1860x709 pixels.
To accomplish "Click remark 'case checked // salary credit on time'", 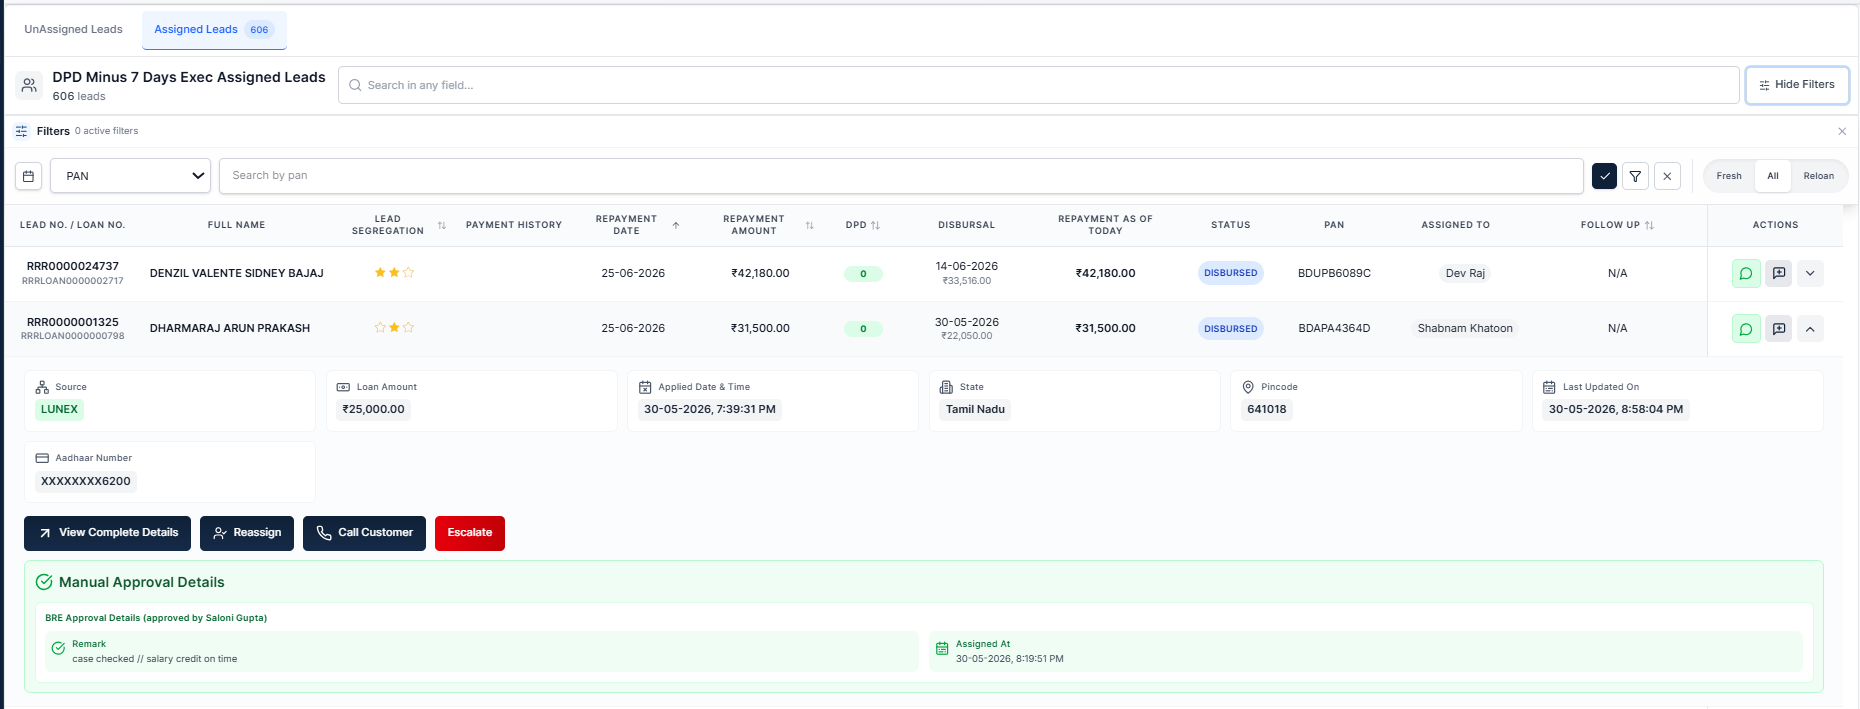I will (154, 659).
